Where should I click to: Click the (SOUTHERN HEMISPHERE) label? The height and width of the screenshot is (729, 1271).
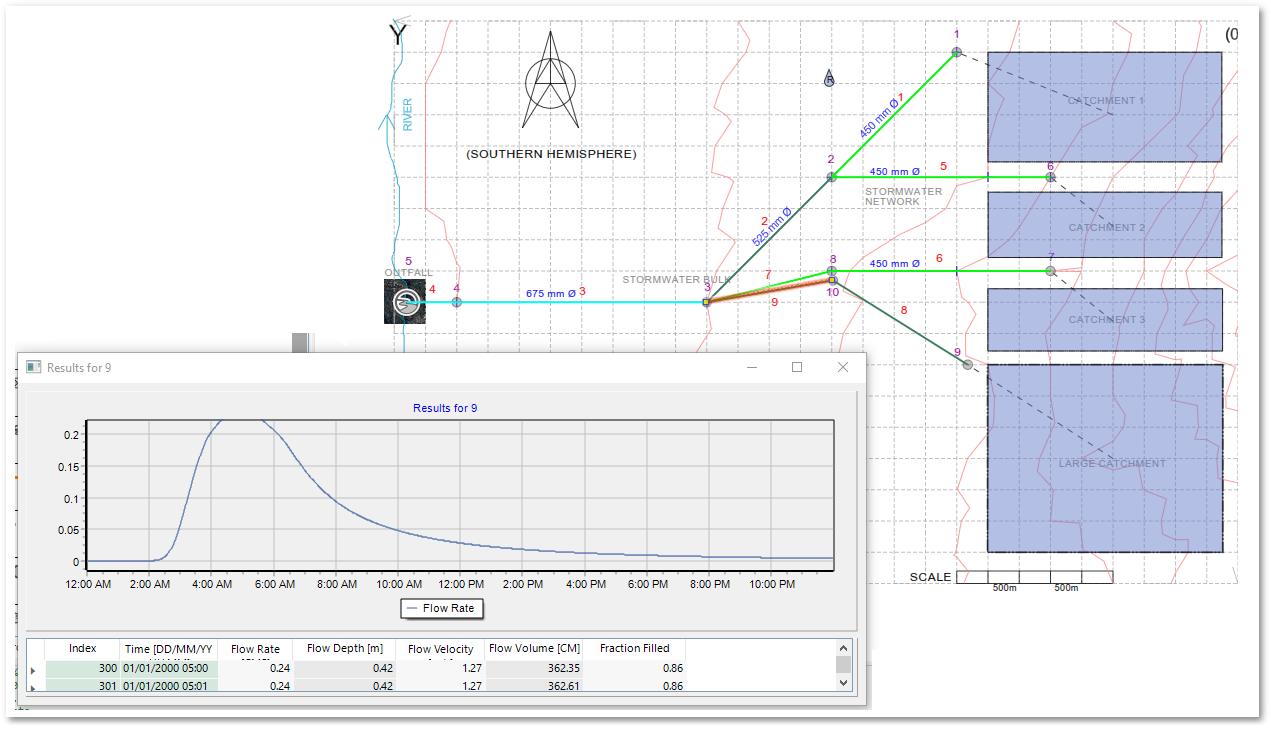(551, 155)
